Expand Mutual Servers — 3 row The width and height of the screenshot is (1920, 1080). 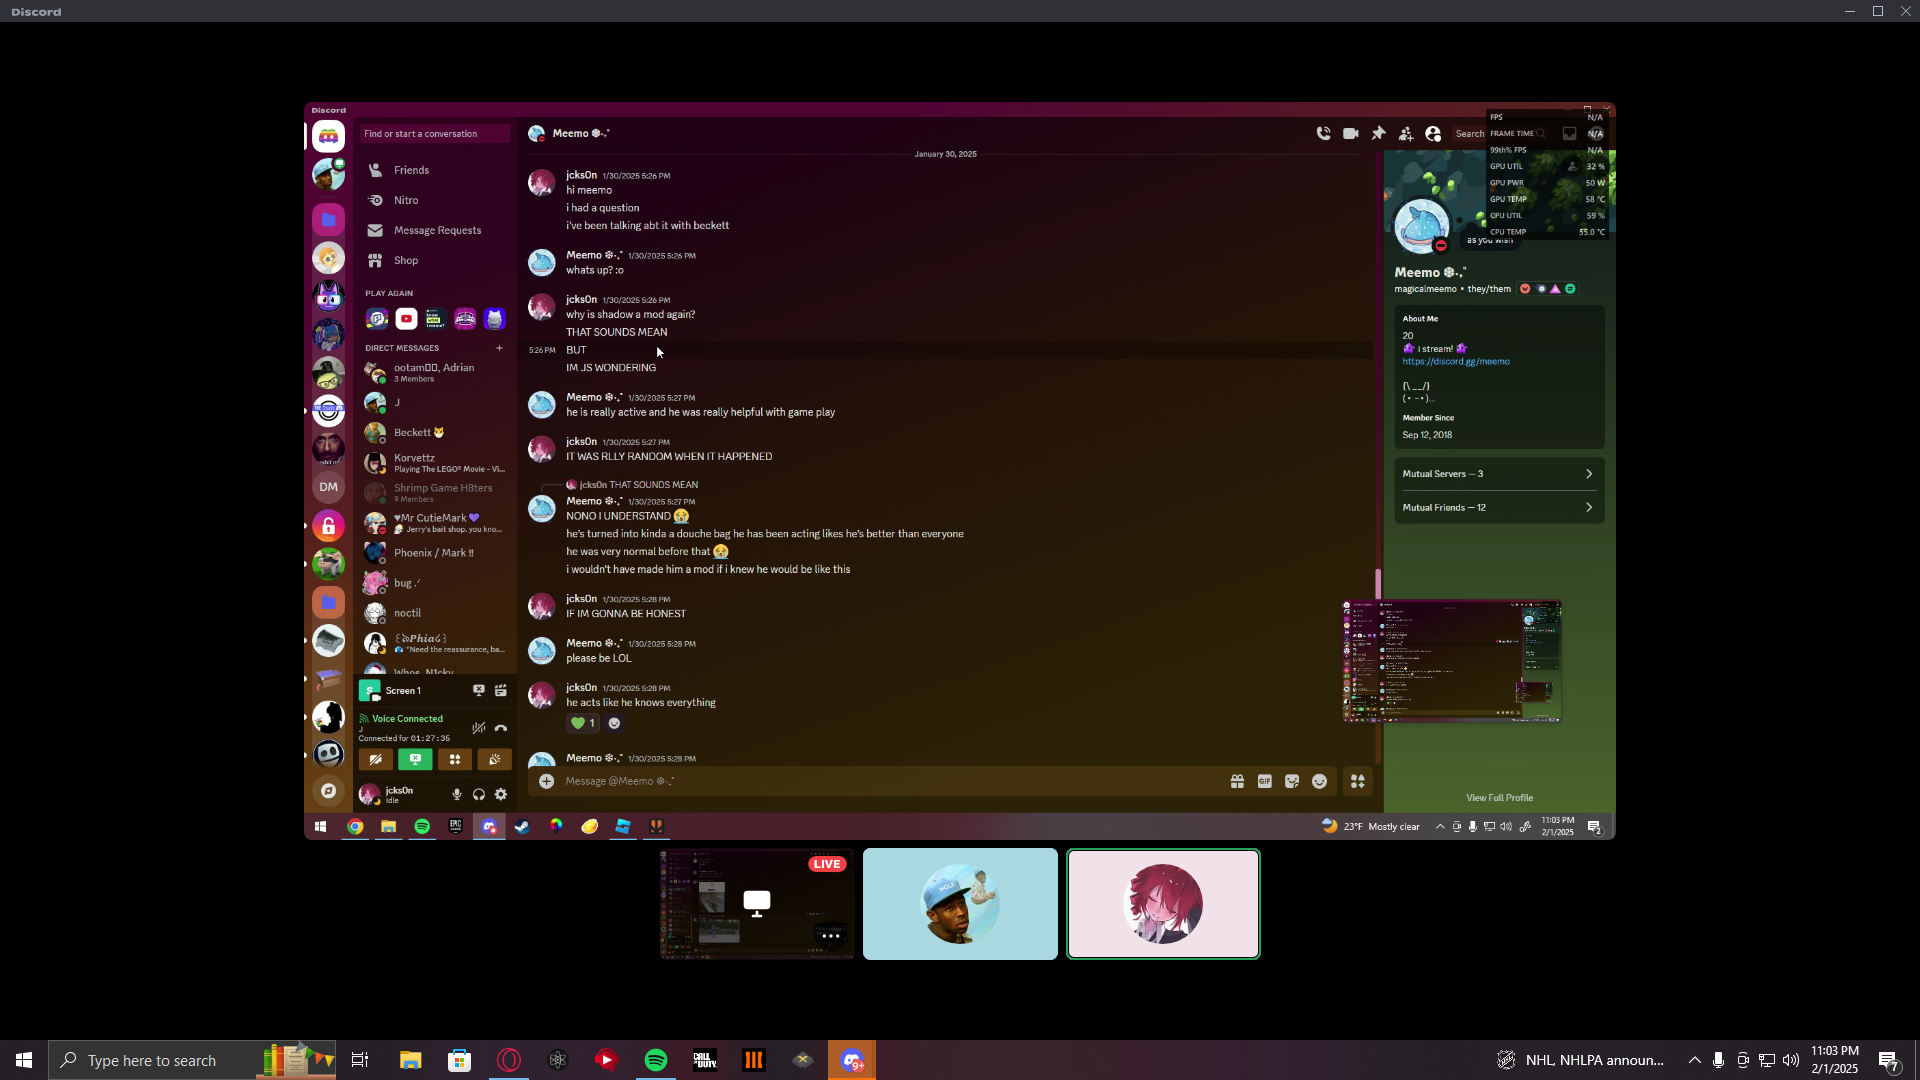tap(1498, 474)
